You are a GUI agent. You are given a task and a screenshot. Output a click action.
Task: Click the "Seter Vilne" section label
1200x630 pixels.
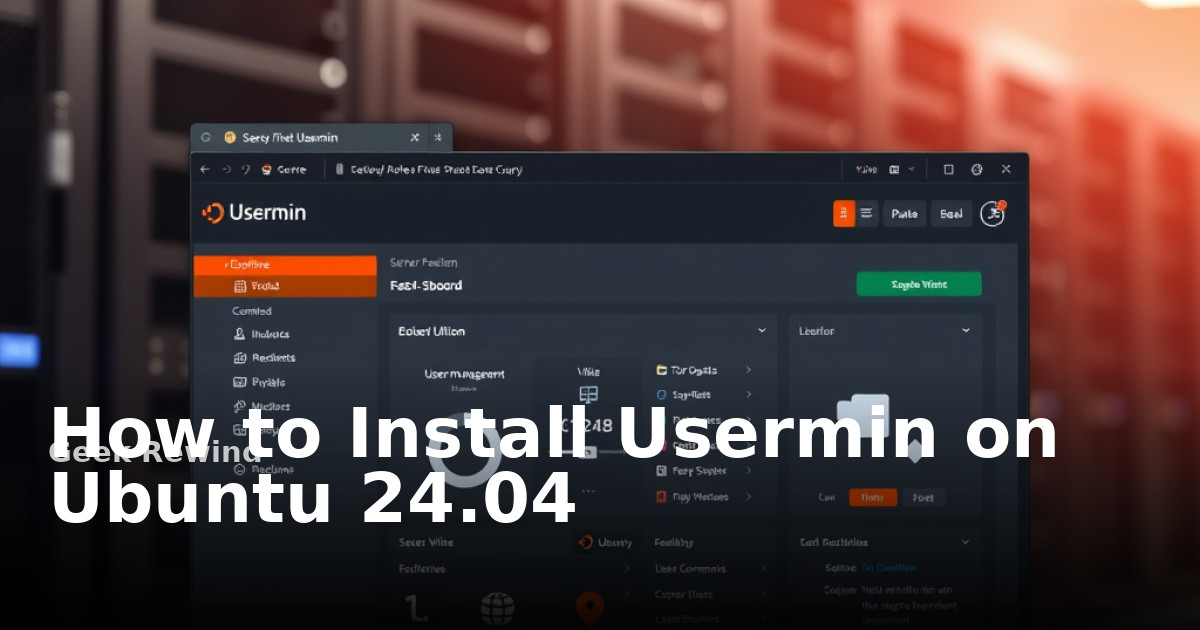point(426,542)
